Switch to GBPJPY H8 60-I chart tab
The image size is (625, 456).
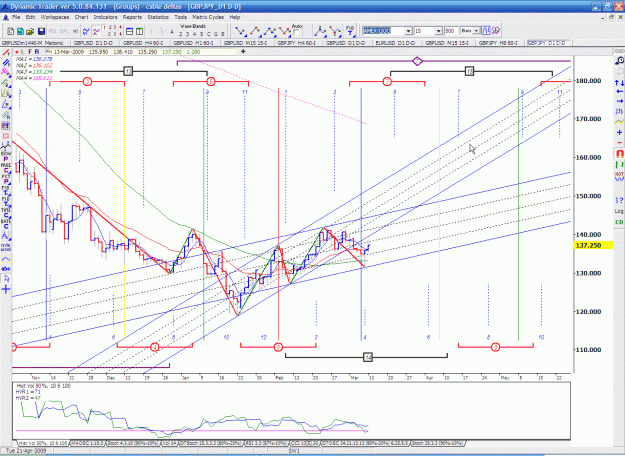point(498,43)
